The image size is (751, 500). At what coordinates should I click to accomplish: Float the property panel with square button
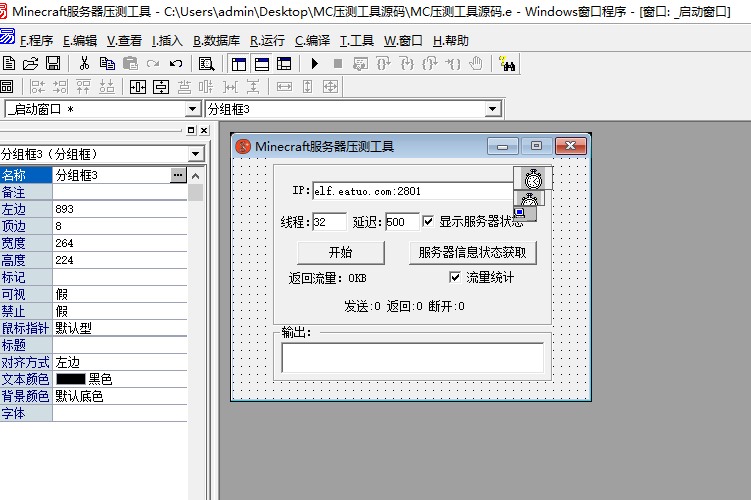191,130
